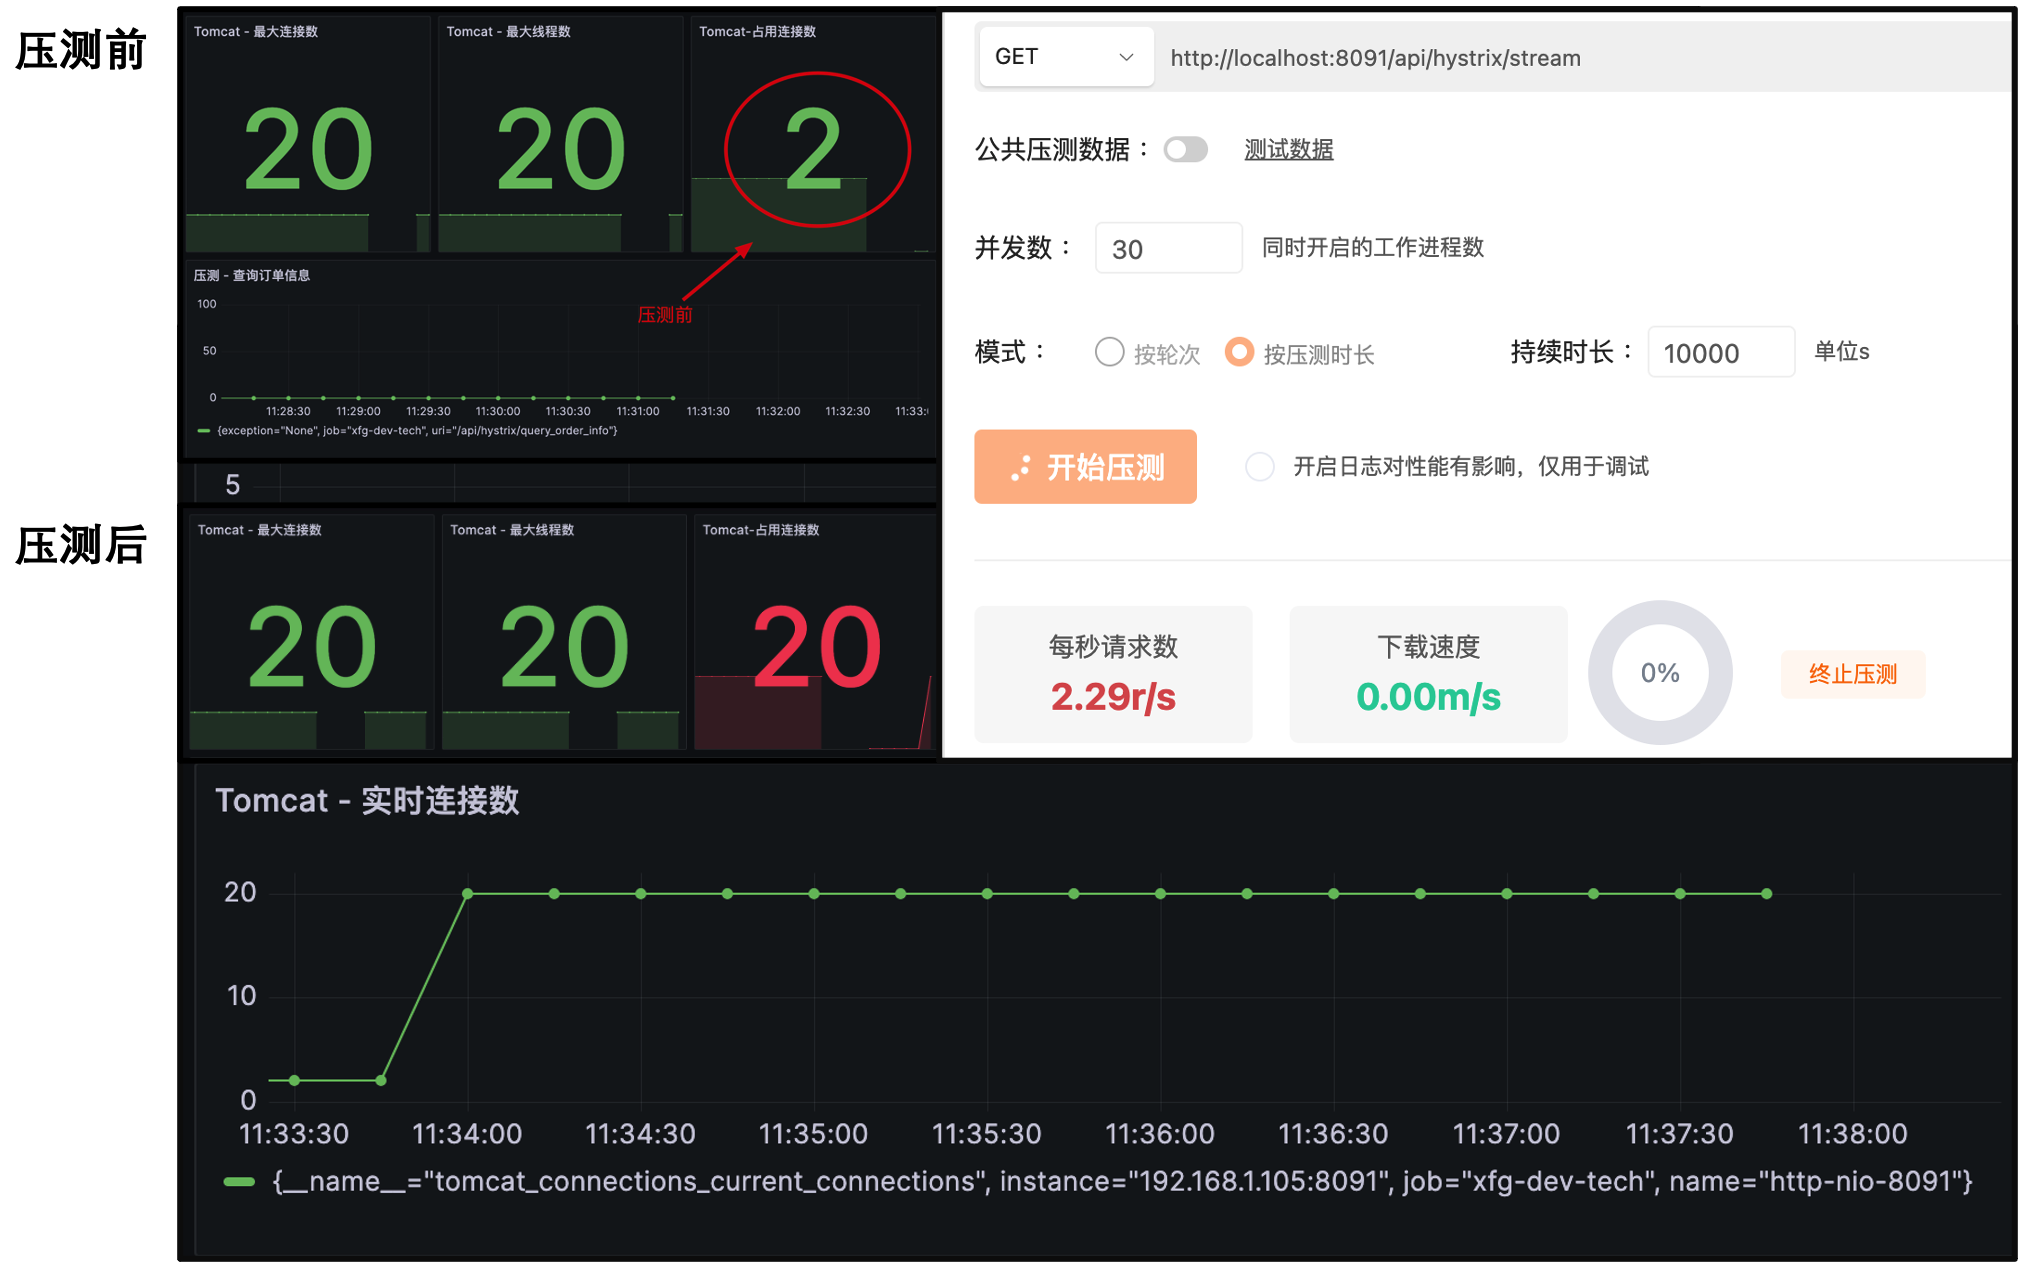Click the query_order_info legend entry
Image resolution: width=2020 pixels, height=1266 pixels.
(416, 431)
